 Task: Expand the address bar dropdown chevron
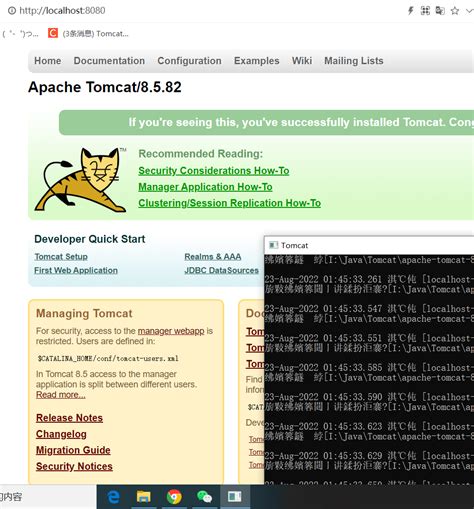pyautogui.click(x=470, y=11)
